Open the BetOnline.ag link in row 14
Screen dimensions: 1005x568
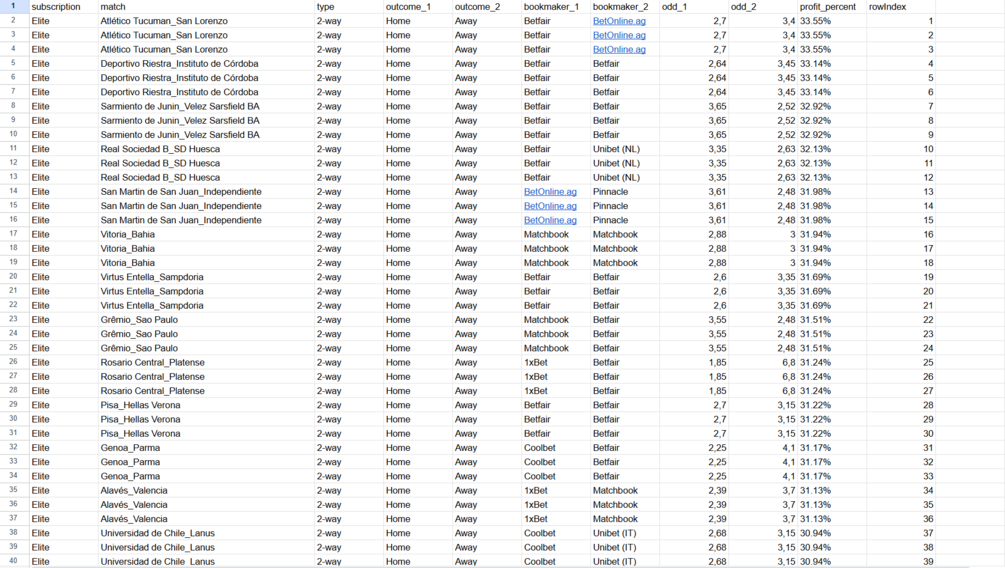click(550, 192)
